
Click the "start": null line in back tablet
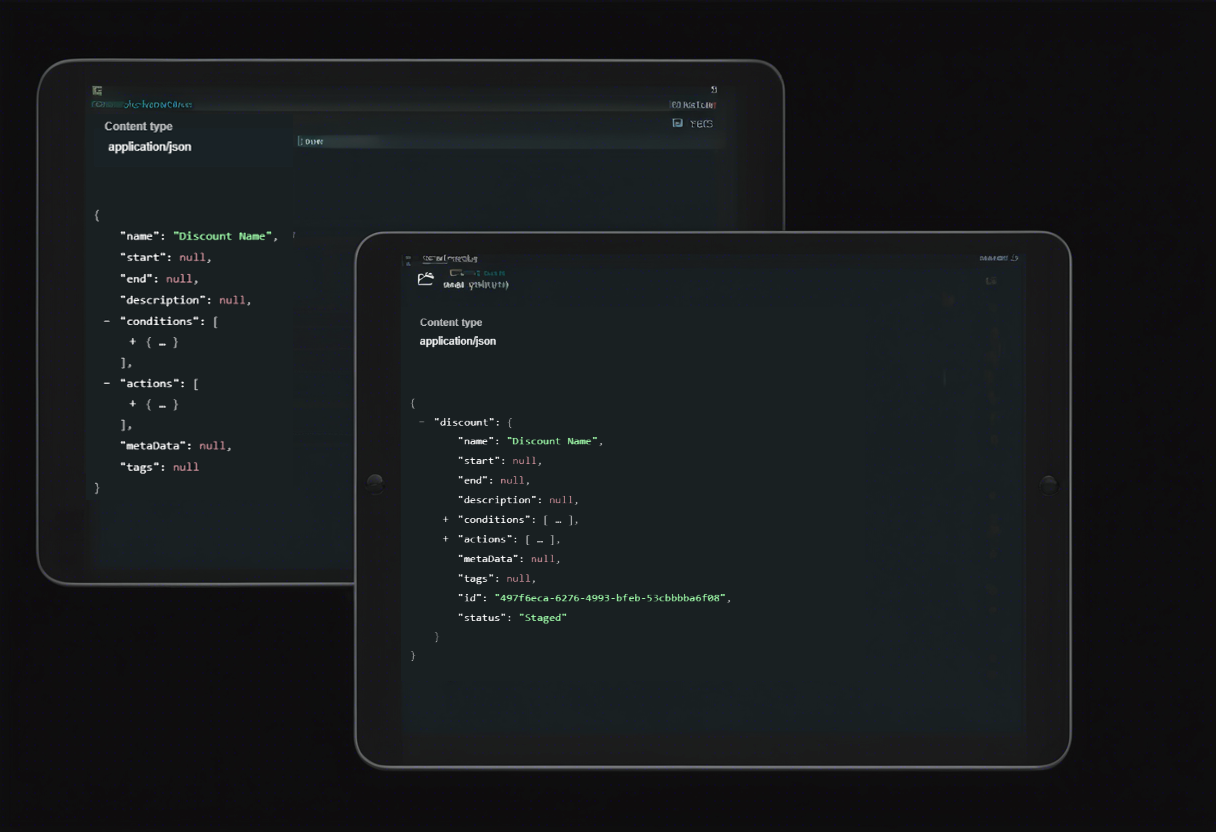pyautogui.click(x=166, y=257)
